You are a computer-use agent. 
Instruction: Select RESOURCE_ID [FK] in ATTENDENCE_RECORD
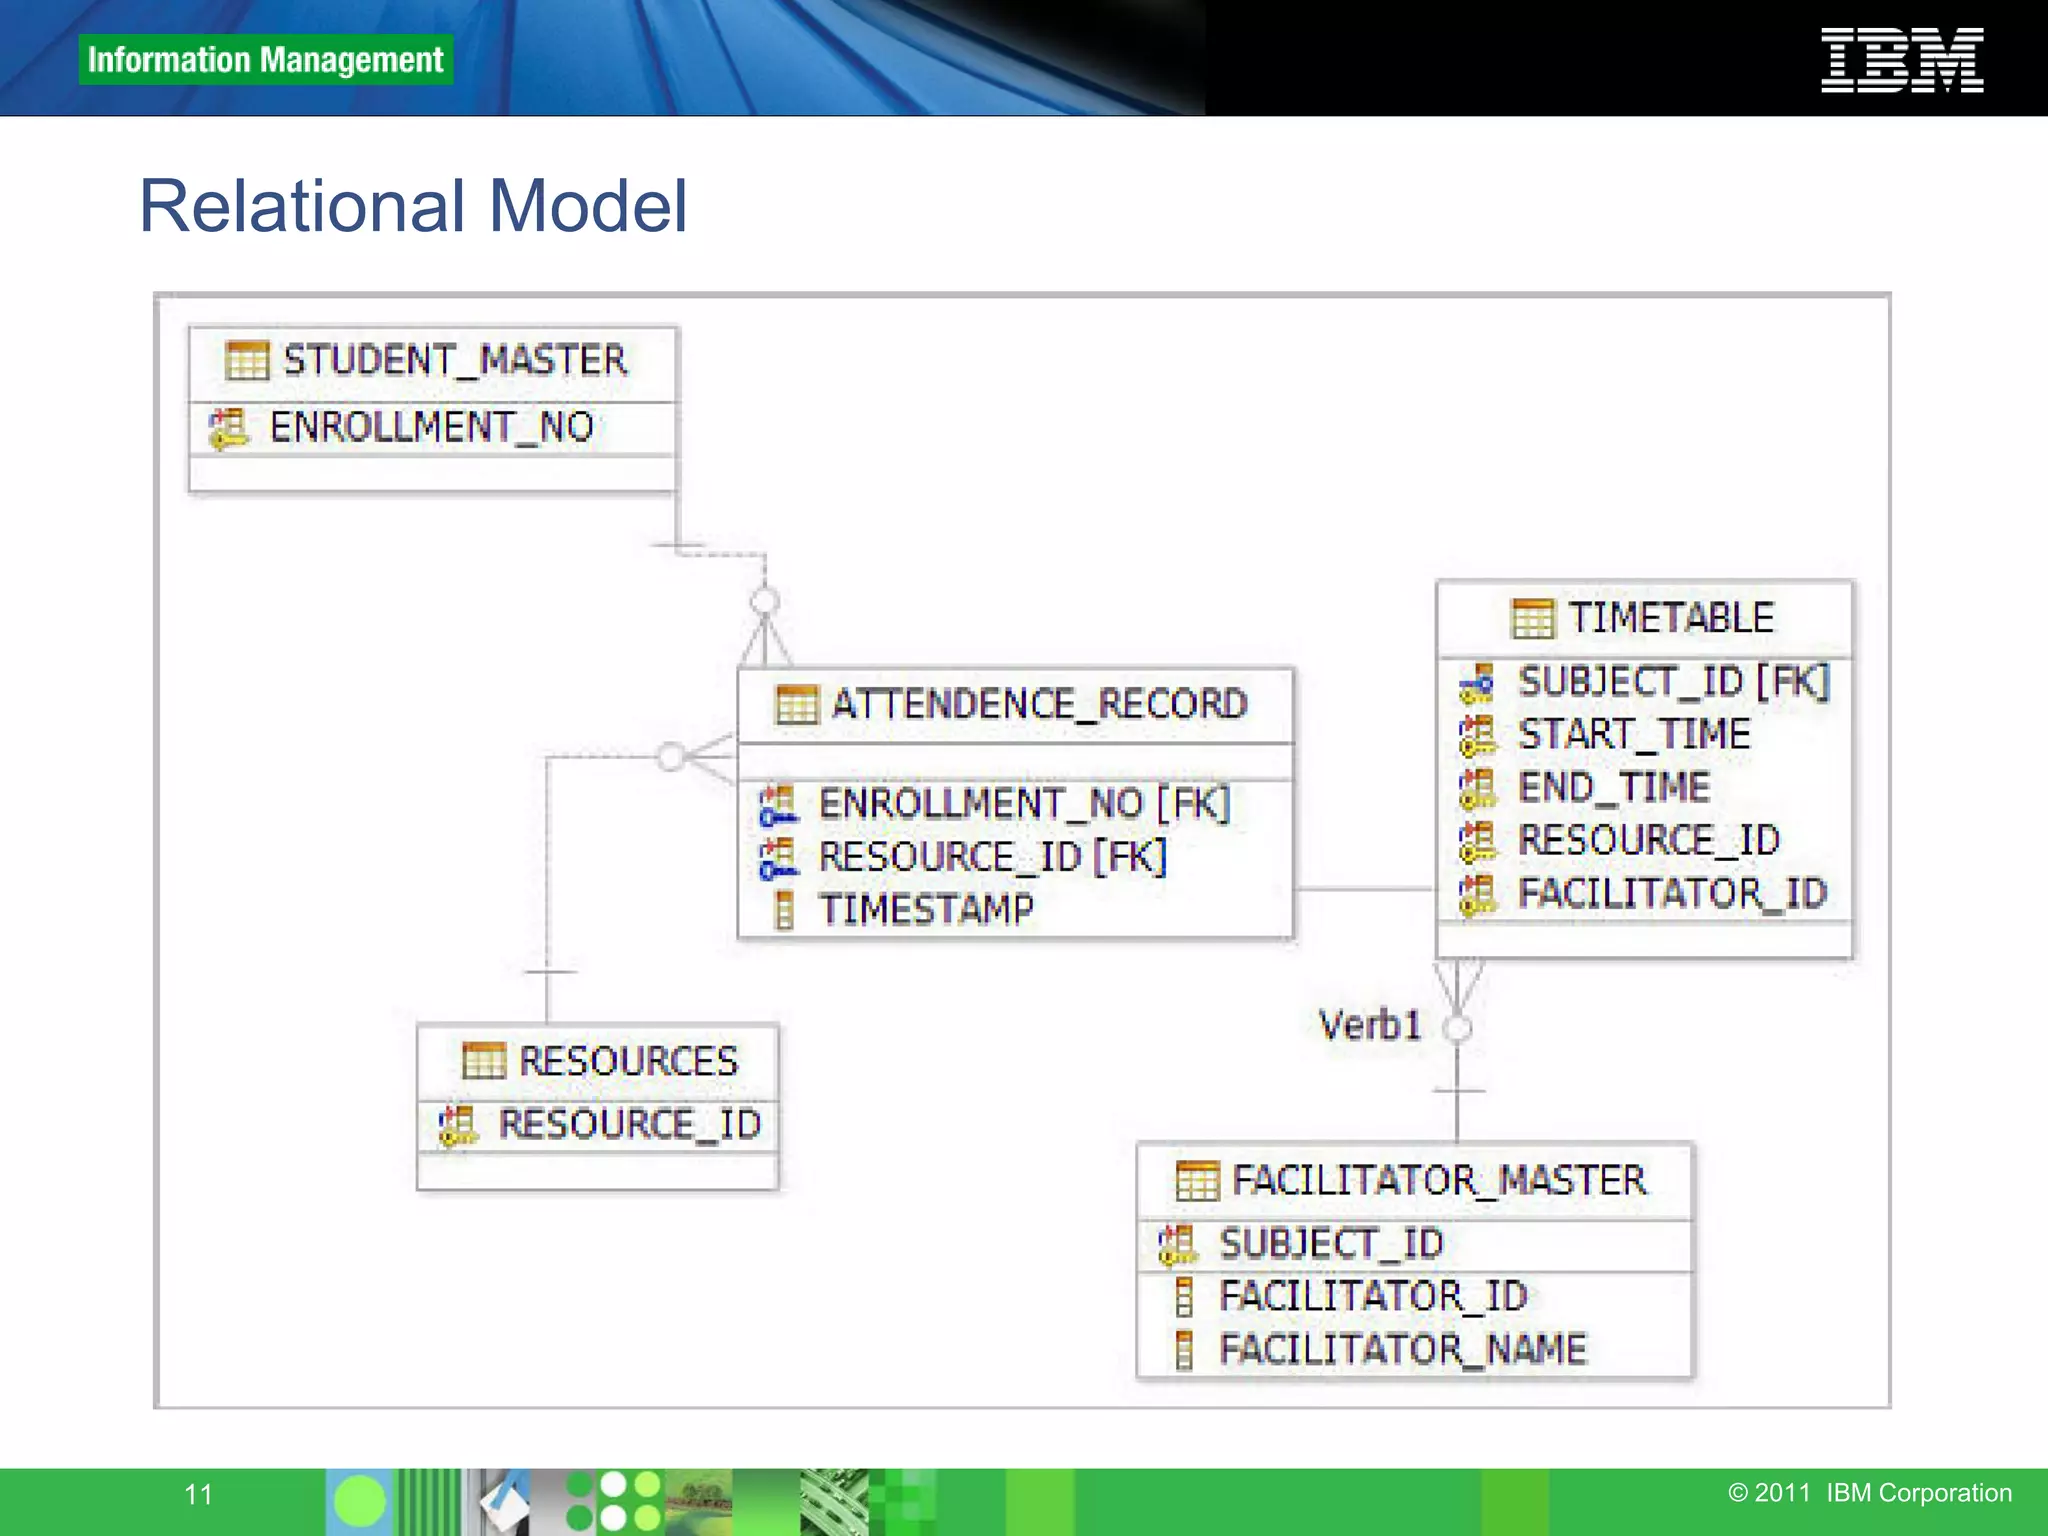coord(992,857)
